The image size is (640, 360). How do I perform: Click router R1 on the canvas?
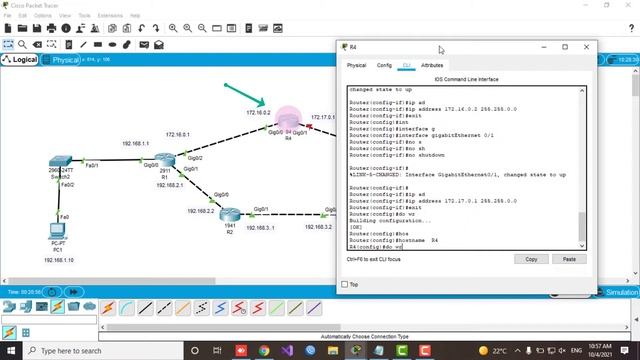[x=165, y=159]
